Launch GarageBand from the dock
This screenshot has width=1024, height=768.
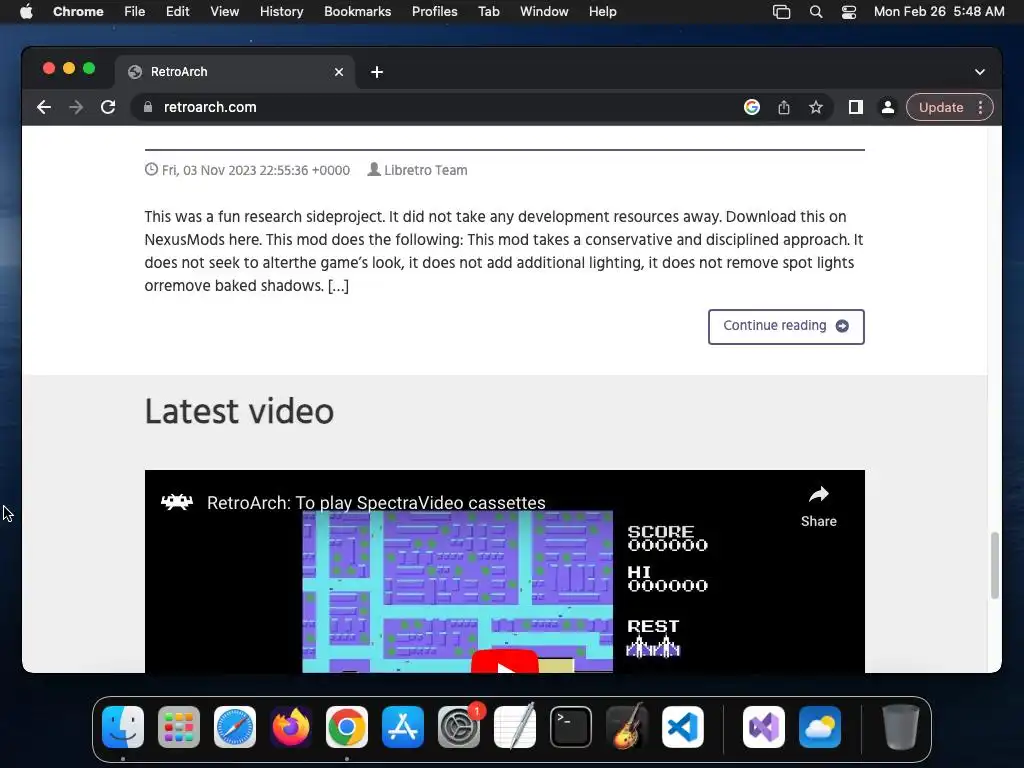pyautogui.click(x=627, y=727)
